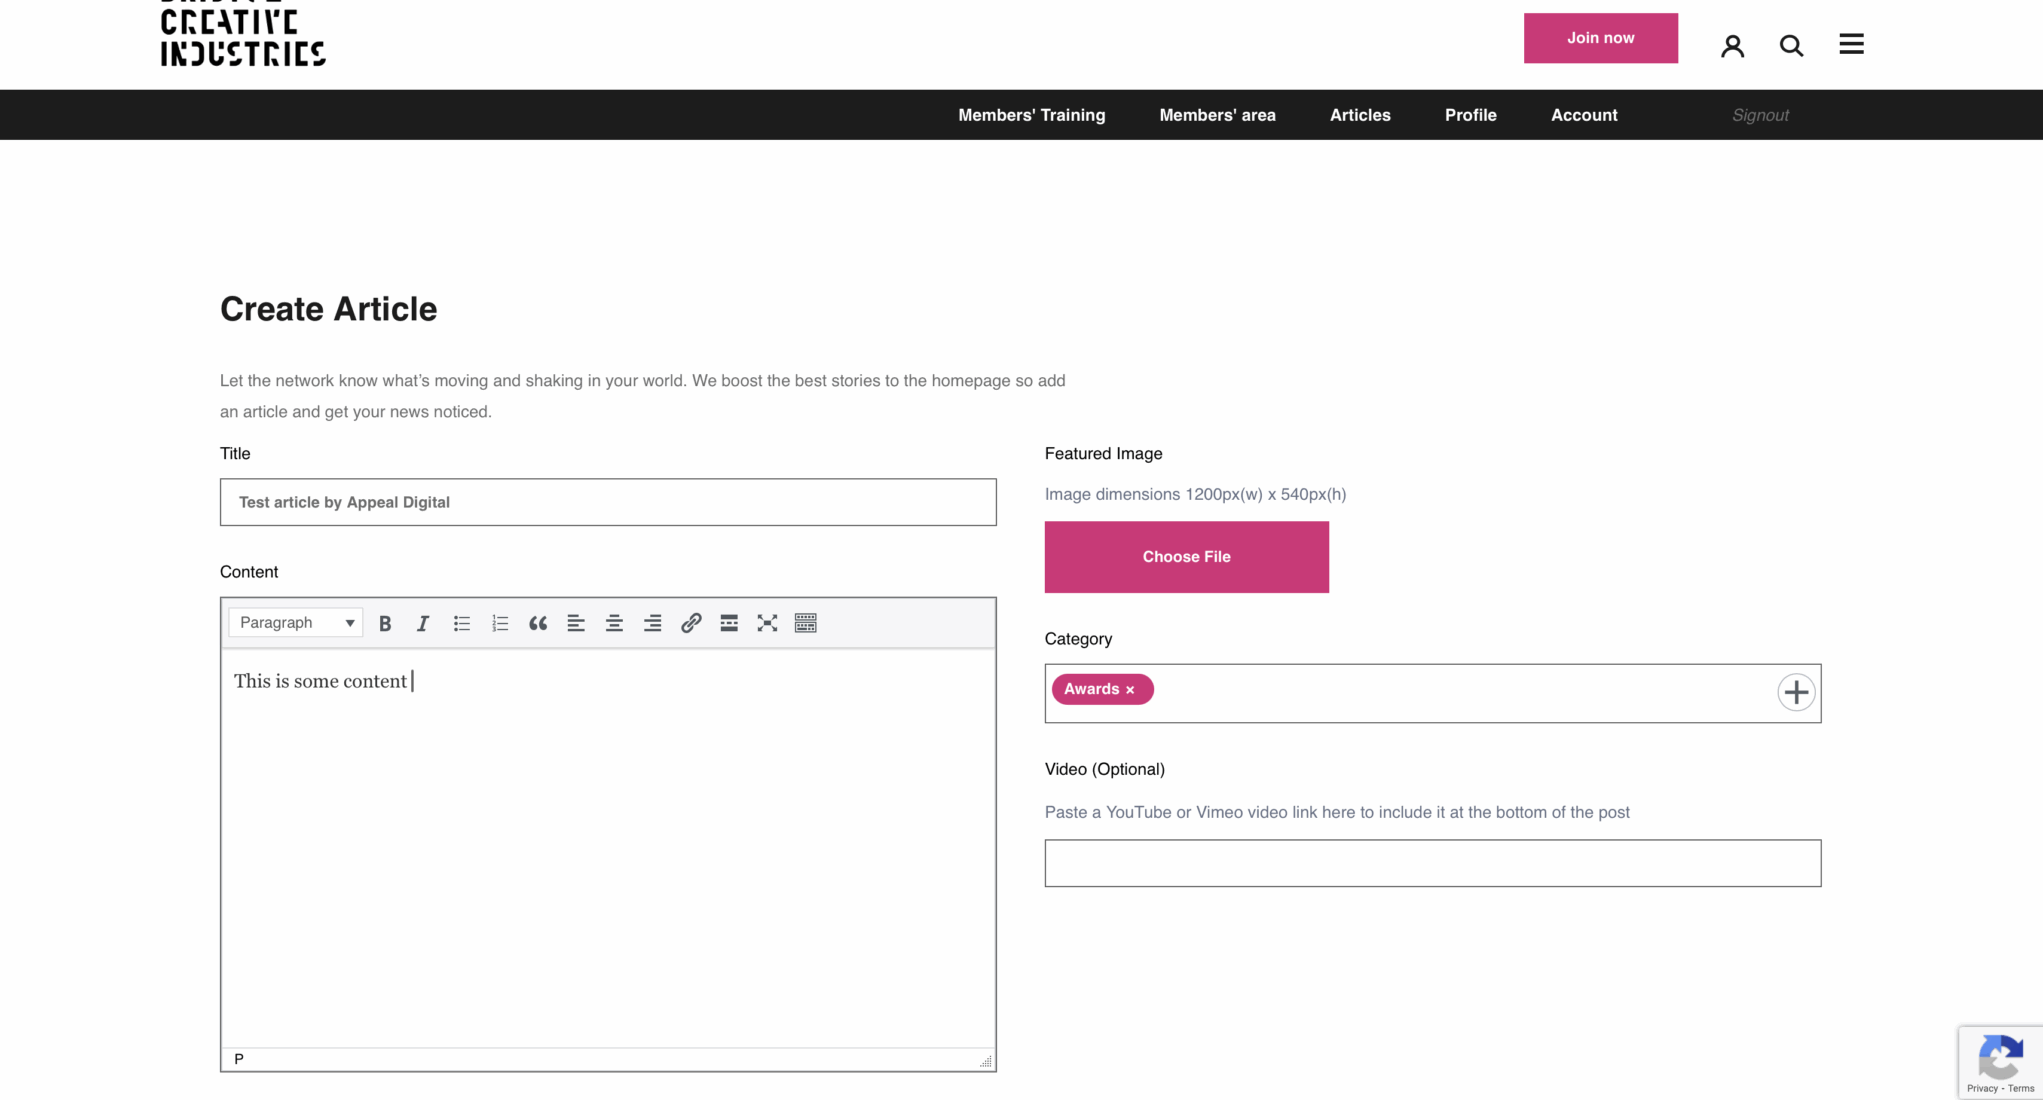Image resolution: width=2043 pixels, height=1100 pixels.
Task: Apply italic formatting in editor
Action: click(x=423, y=623)
